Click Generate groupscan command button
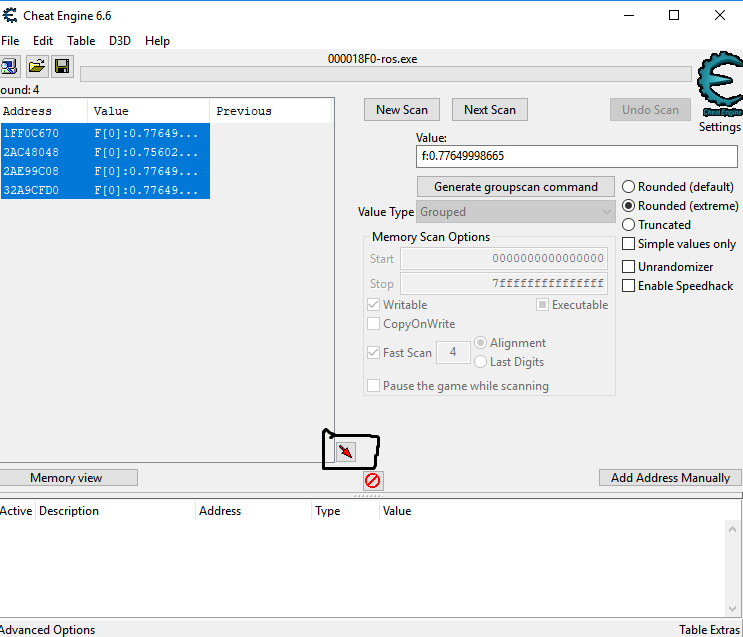743x637 pixels. pos(516,187)
